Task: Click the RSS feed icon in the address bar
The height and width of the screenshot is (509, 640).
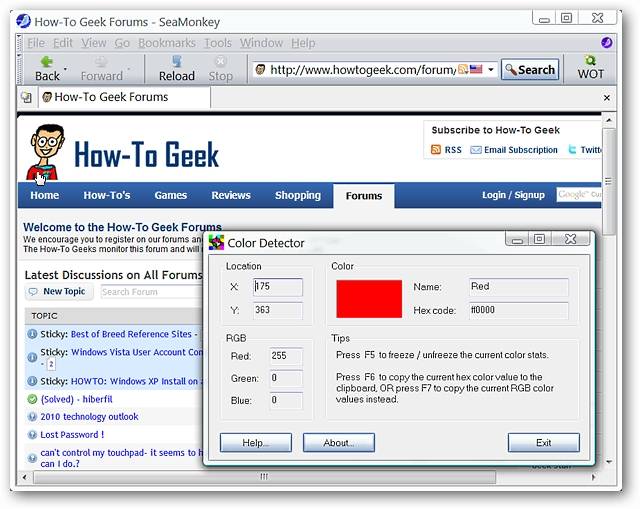Action: 463,69
